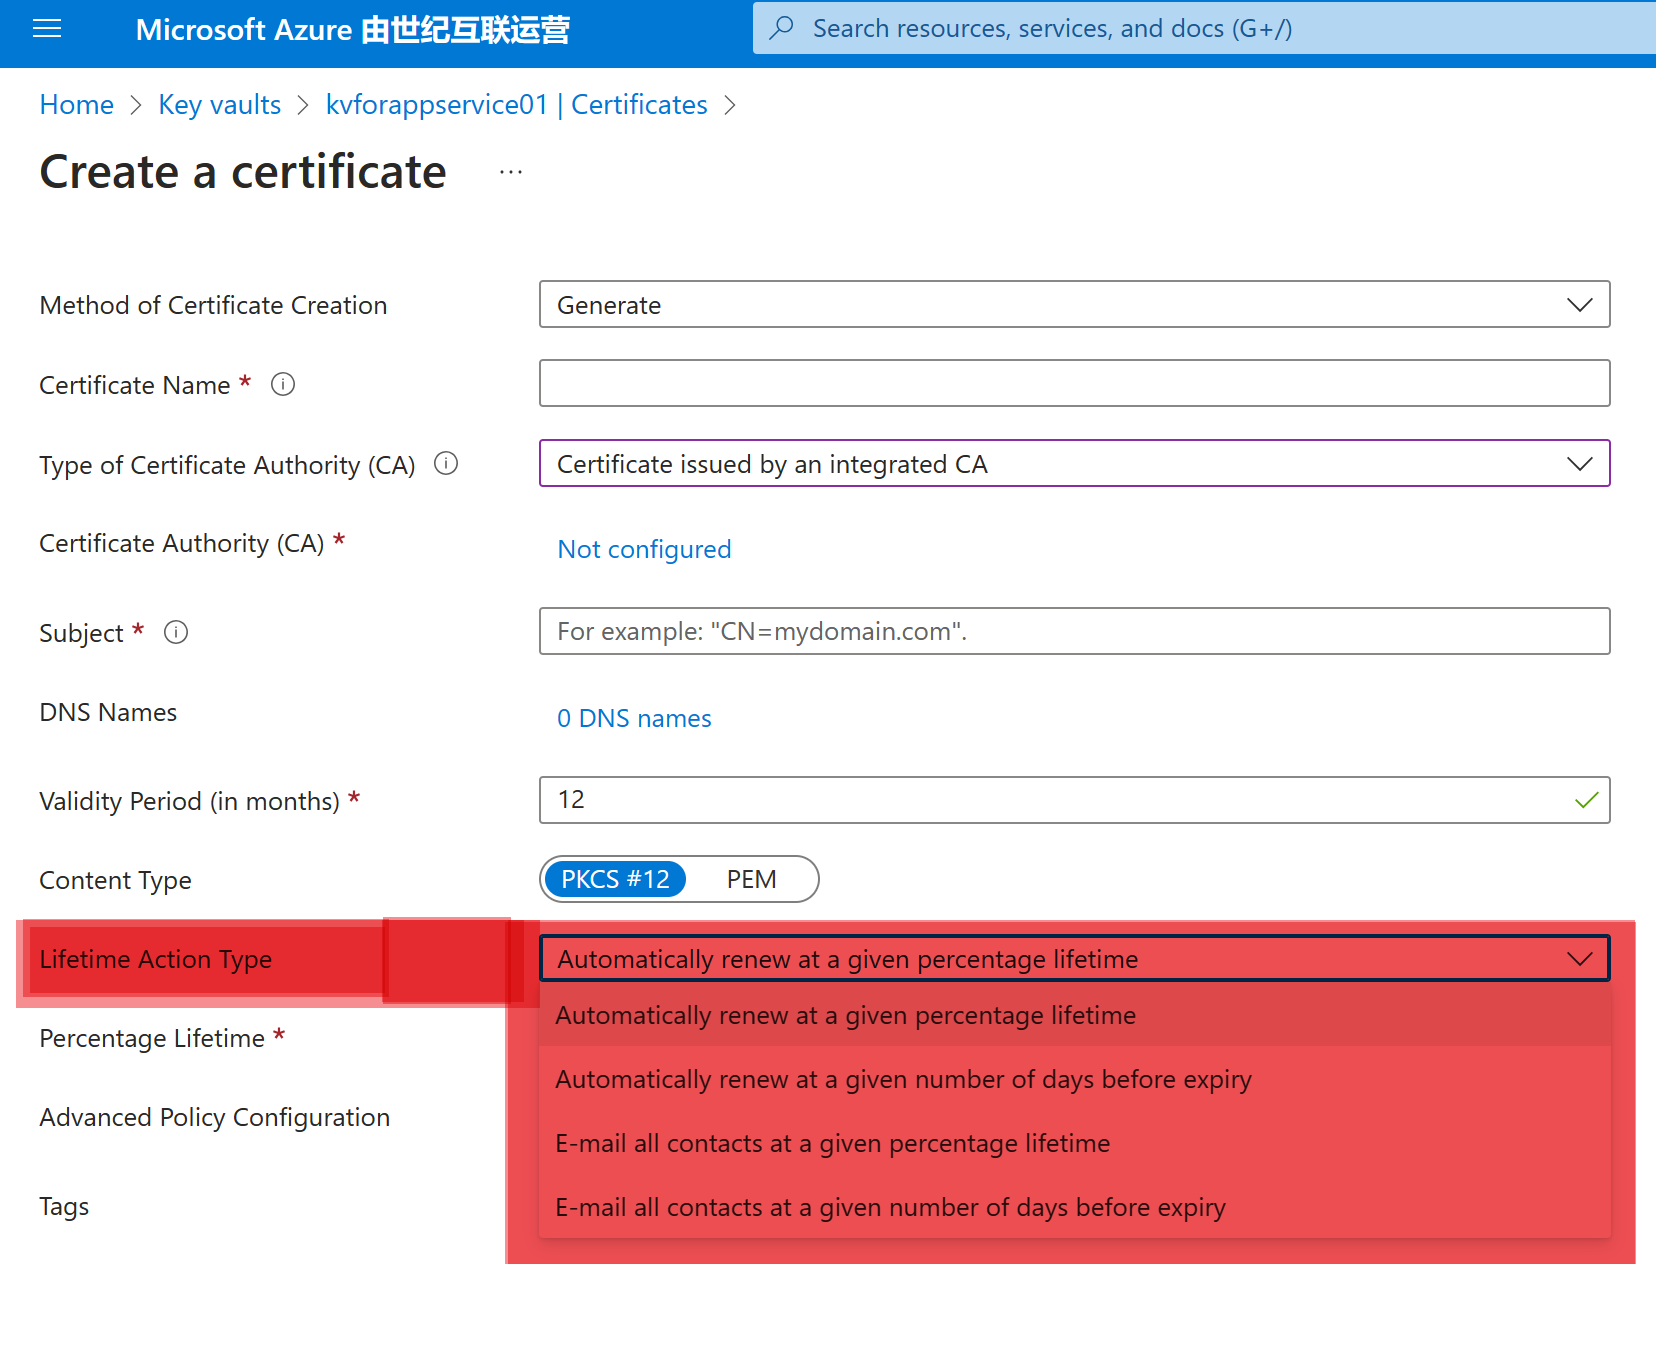Open Type of Certificate Authority dropdown
Image resolution: width=1656 pixels, height=1351 pixels.
click(x=1074, y=464)
